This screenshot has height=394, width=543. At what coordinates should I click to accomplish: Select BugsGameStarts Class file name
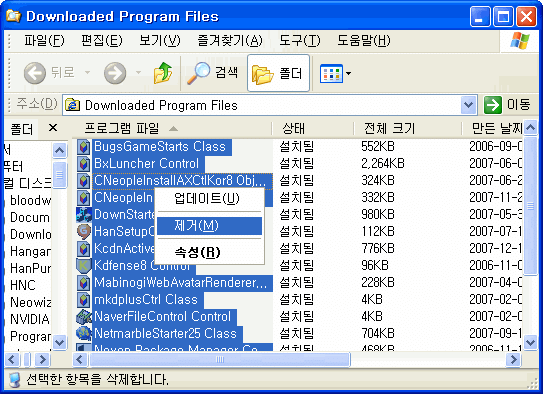160,147
